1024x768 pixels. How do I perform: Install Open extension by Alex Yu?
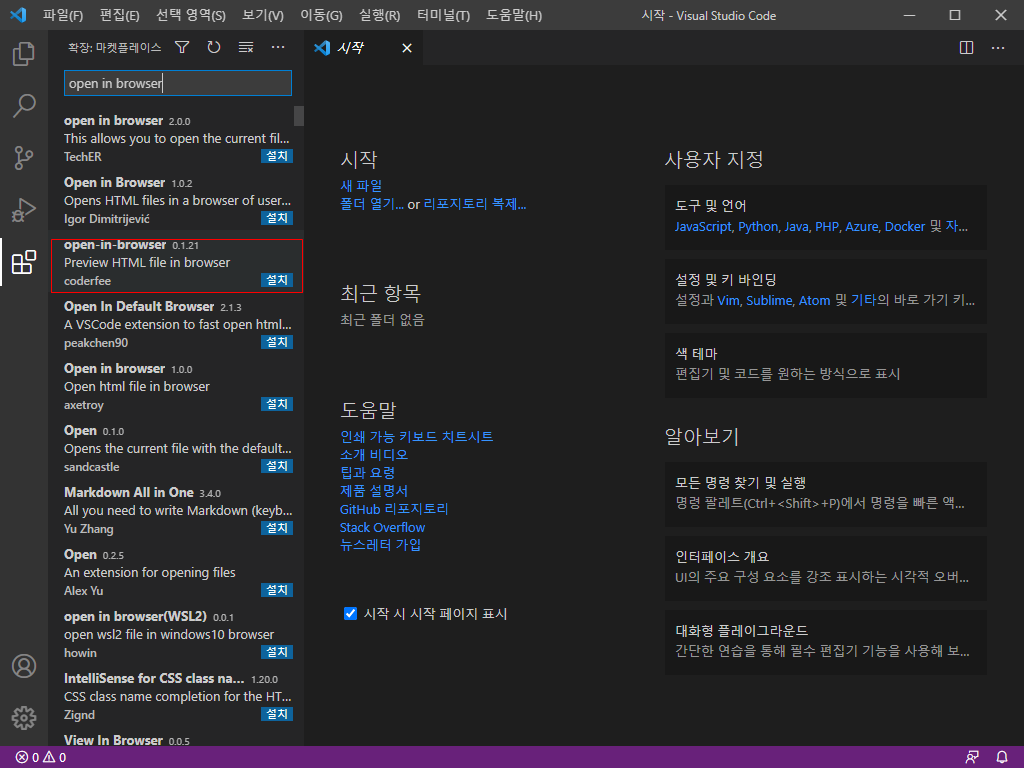[x=277, y=590]
